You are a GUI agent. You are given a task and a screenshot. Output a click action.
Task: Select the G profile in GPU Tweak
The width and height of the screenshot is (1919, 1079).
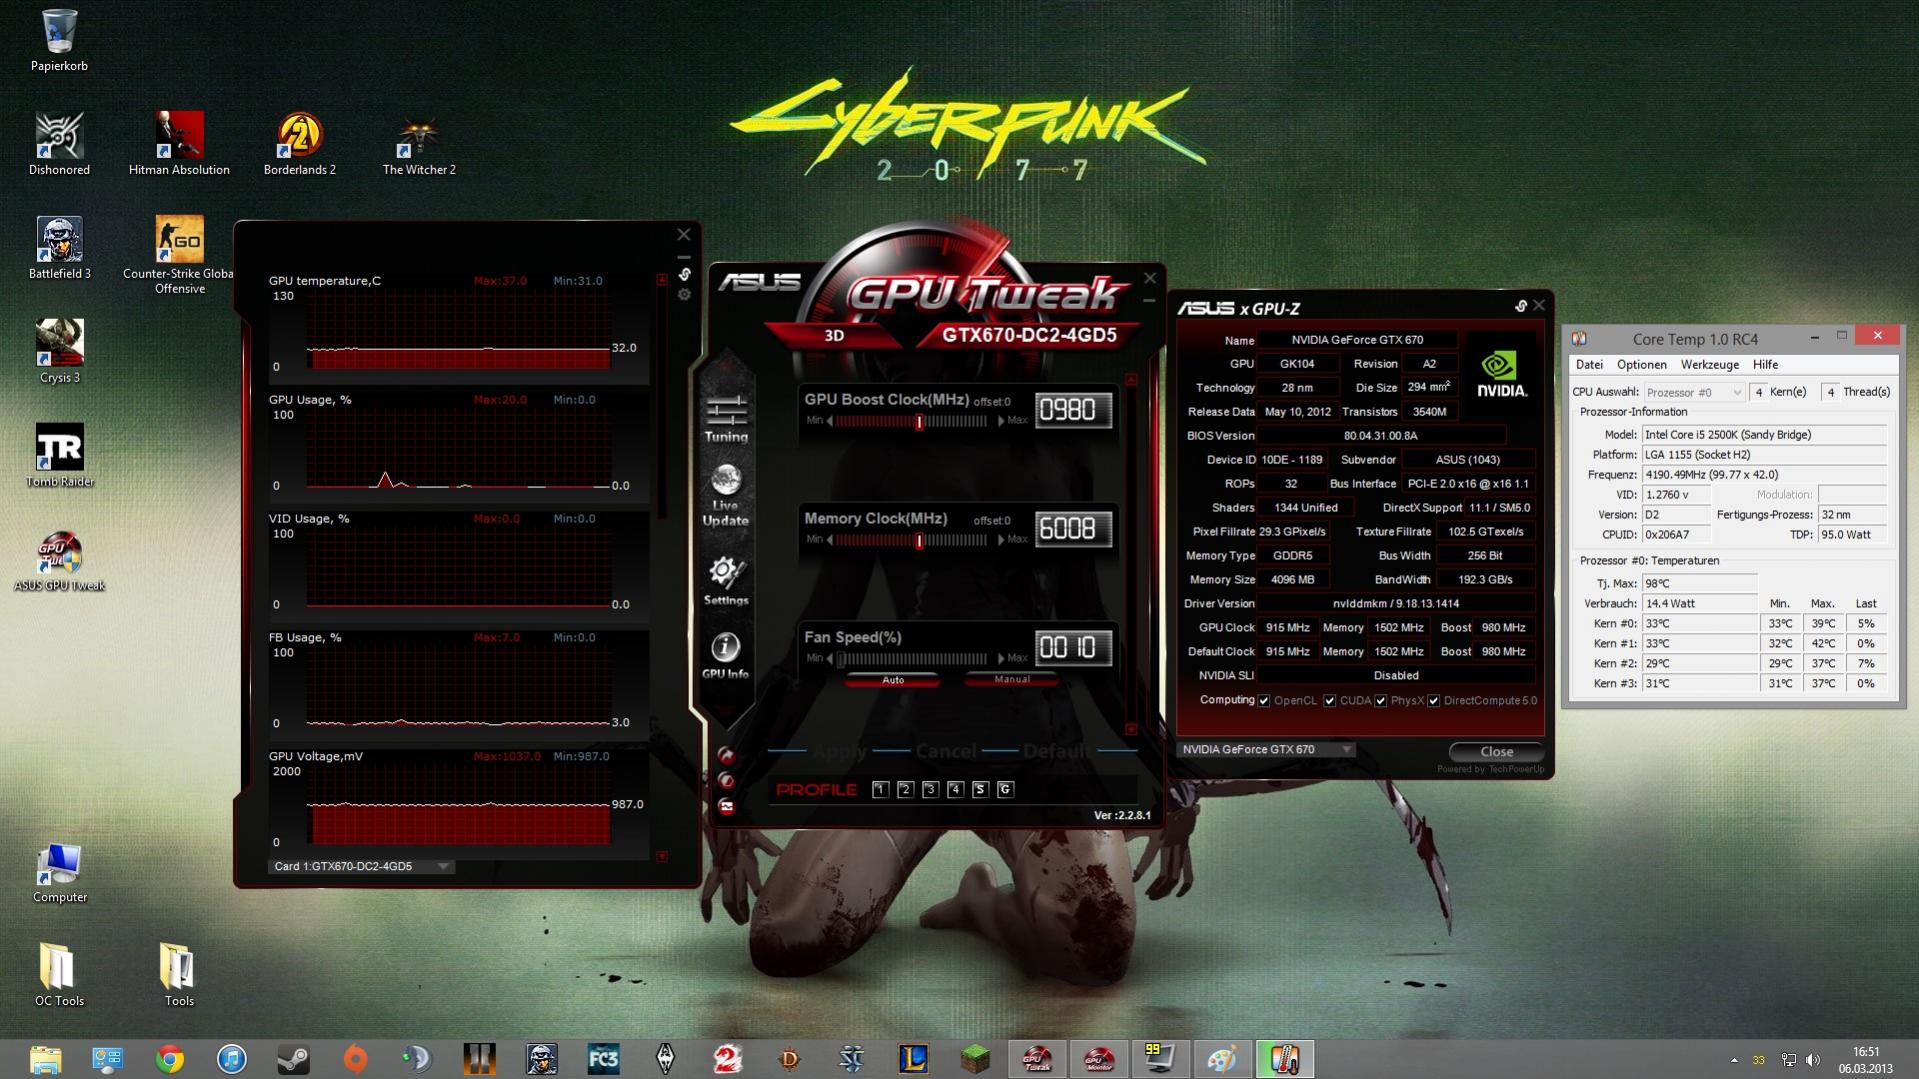click(x=1005, y=790)
